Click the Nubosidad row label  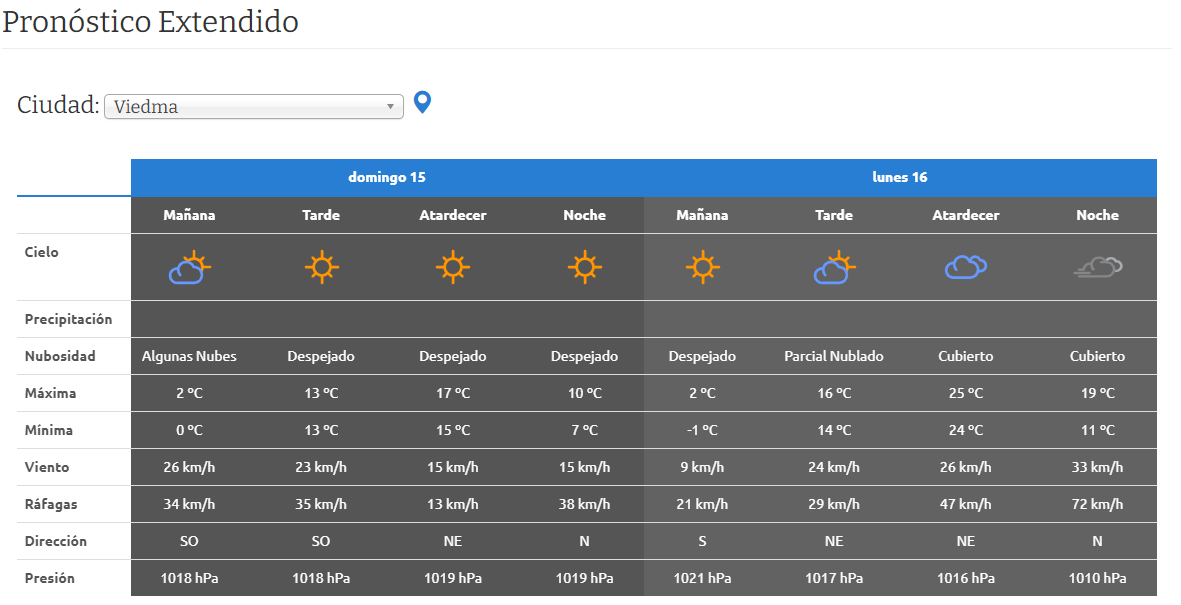(60, 356)
